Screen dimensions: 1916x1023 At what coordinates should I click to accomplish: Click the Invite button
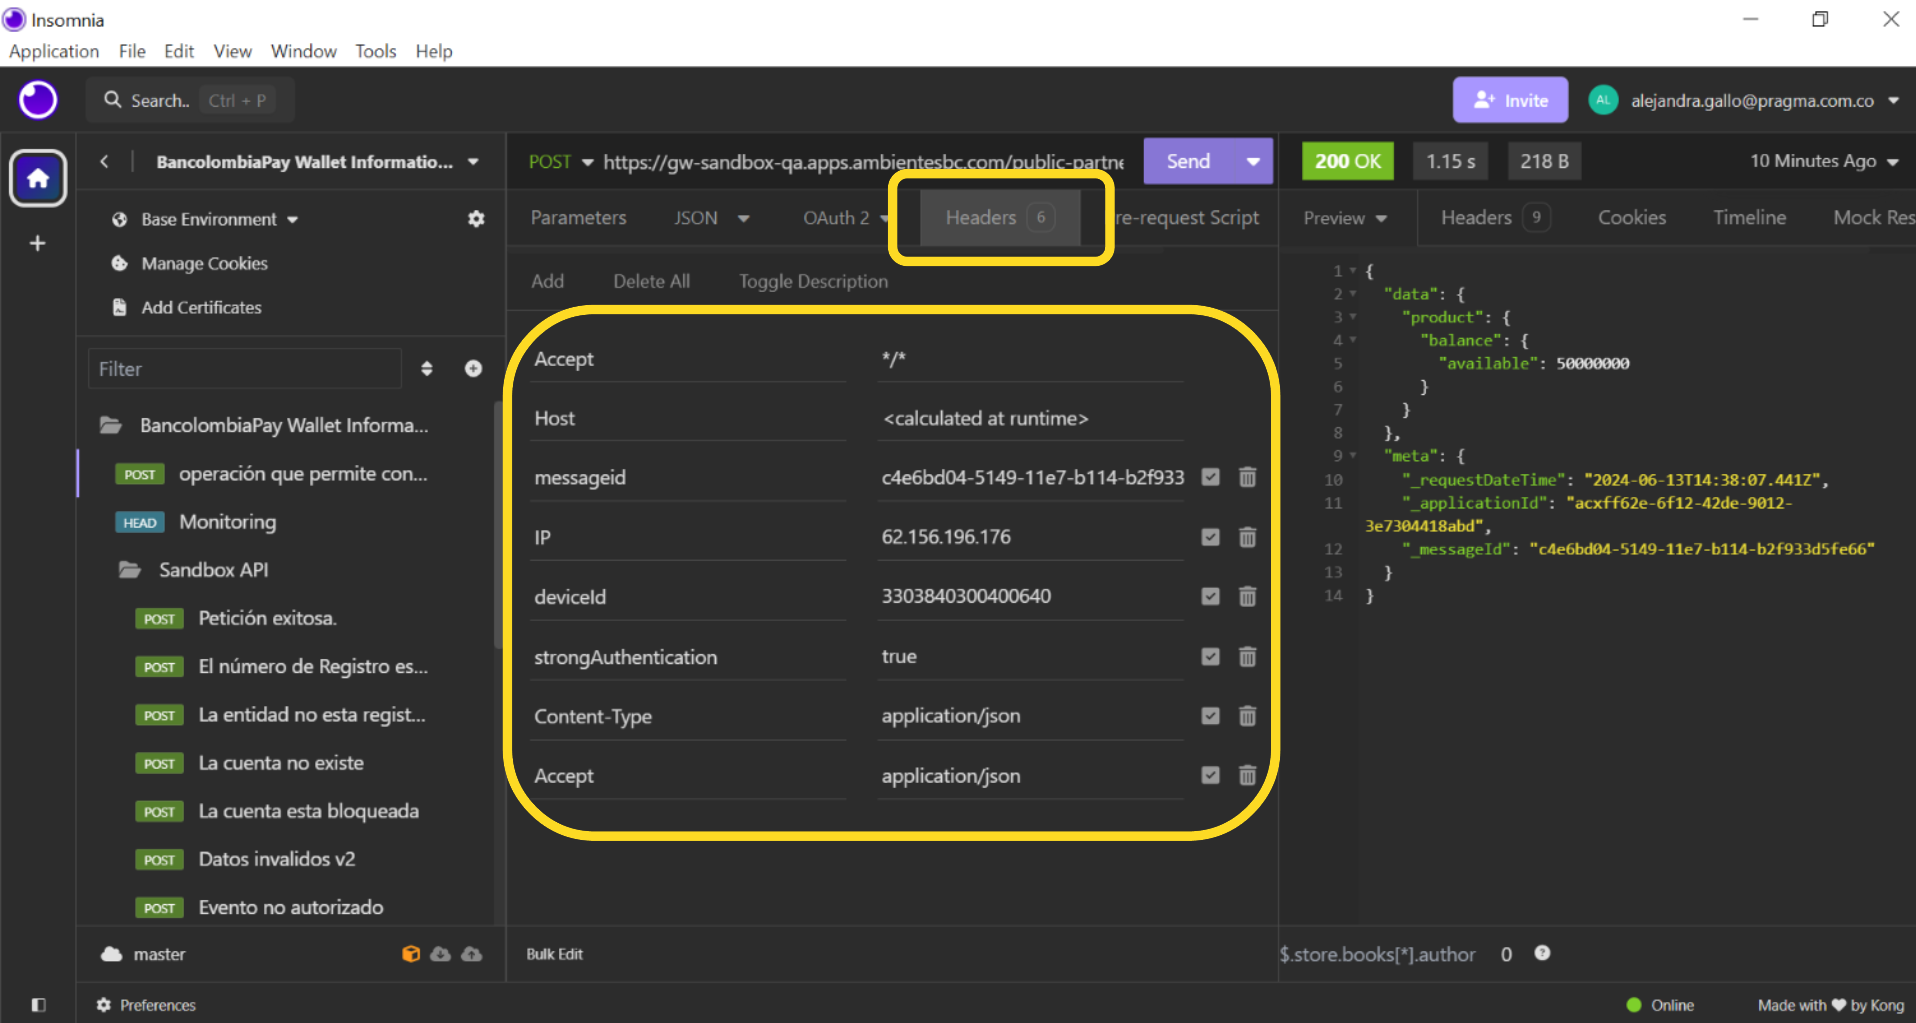click(x=1510, y=100)
